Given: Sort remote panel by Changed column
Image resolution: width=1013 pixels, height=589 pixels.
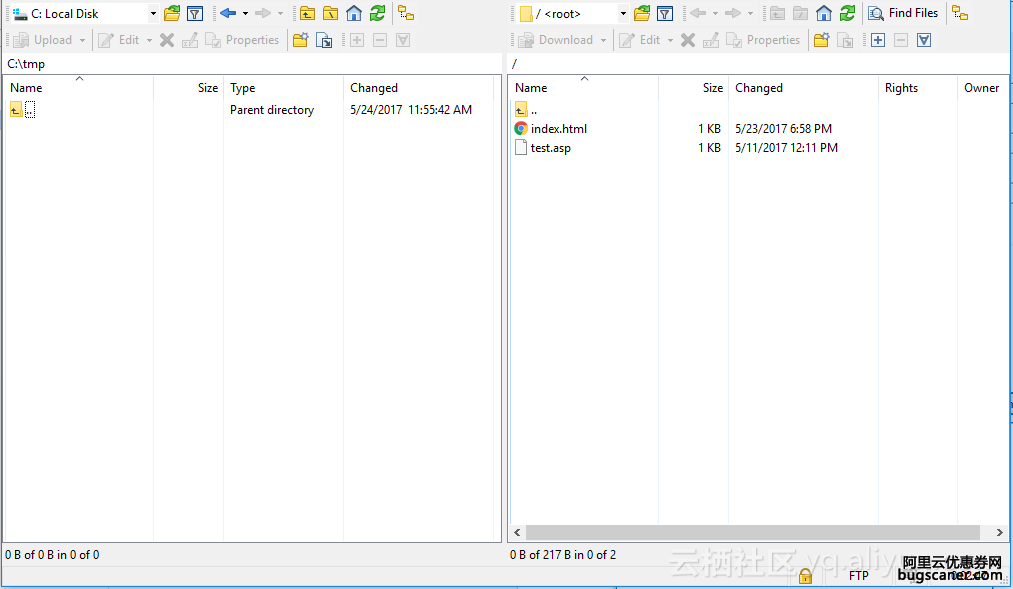Looking at the screenshot, I should point(803,88).
